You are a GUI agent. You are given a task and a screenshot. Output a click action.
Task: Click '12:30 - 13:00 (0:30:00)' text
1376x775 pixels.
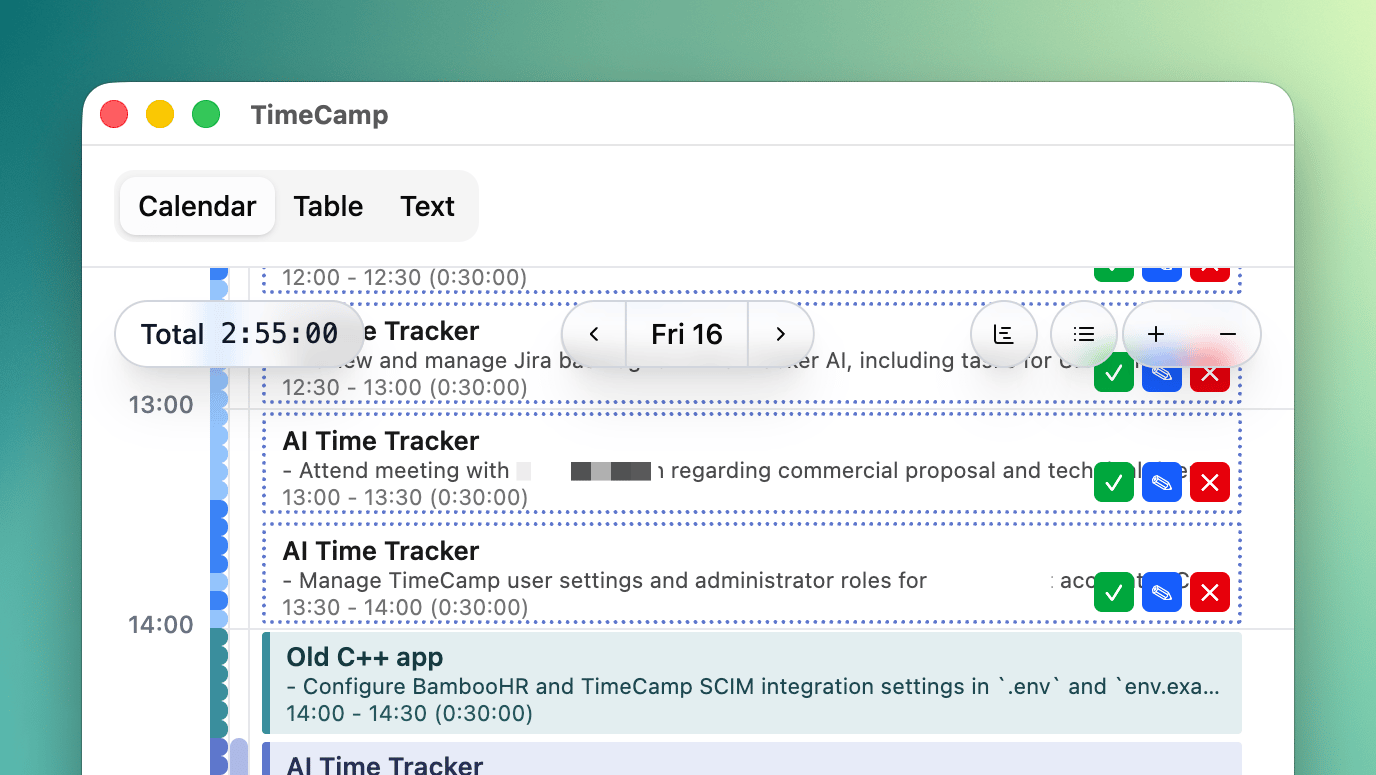(x=405, y=387)
